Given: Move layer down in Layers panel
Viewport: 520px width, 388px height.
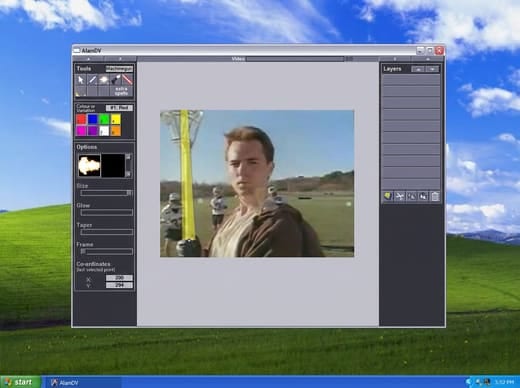Looking at the screenshot, I should pyautogui.click(x=432, y=69).
